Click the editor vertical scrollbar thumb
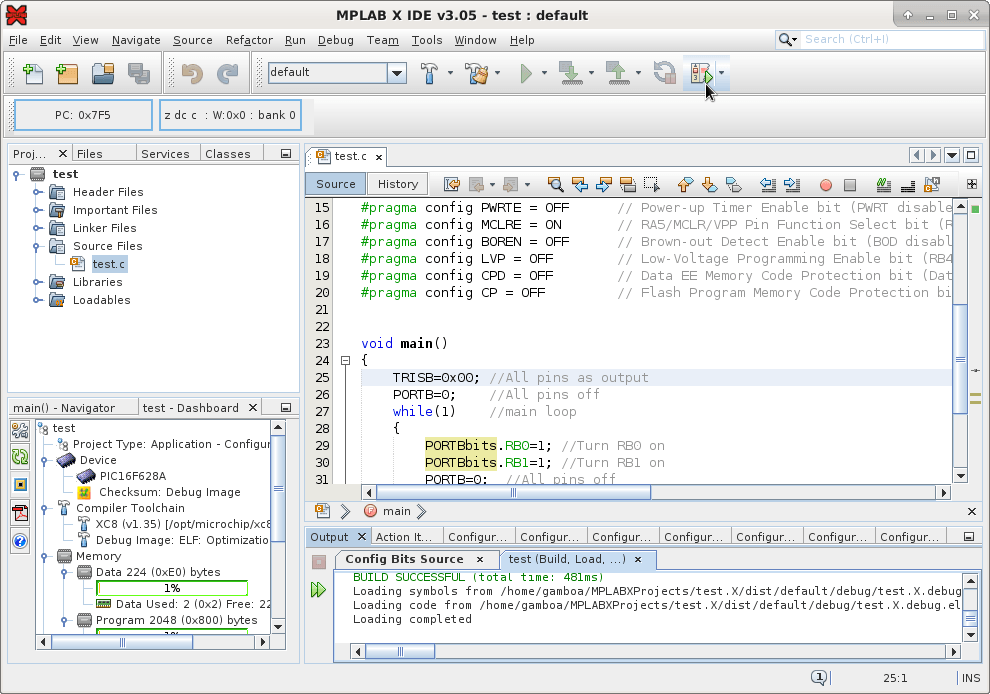The width and height of the screenshot is (990, 694). 960,359
